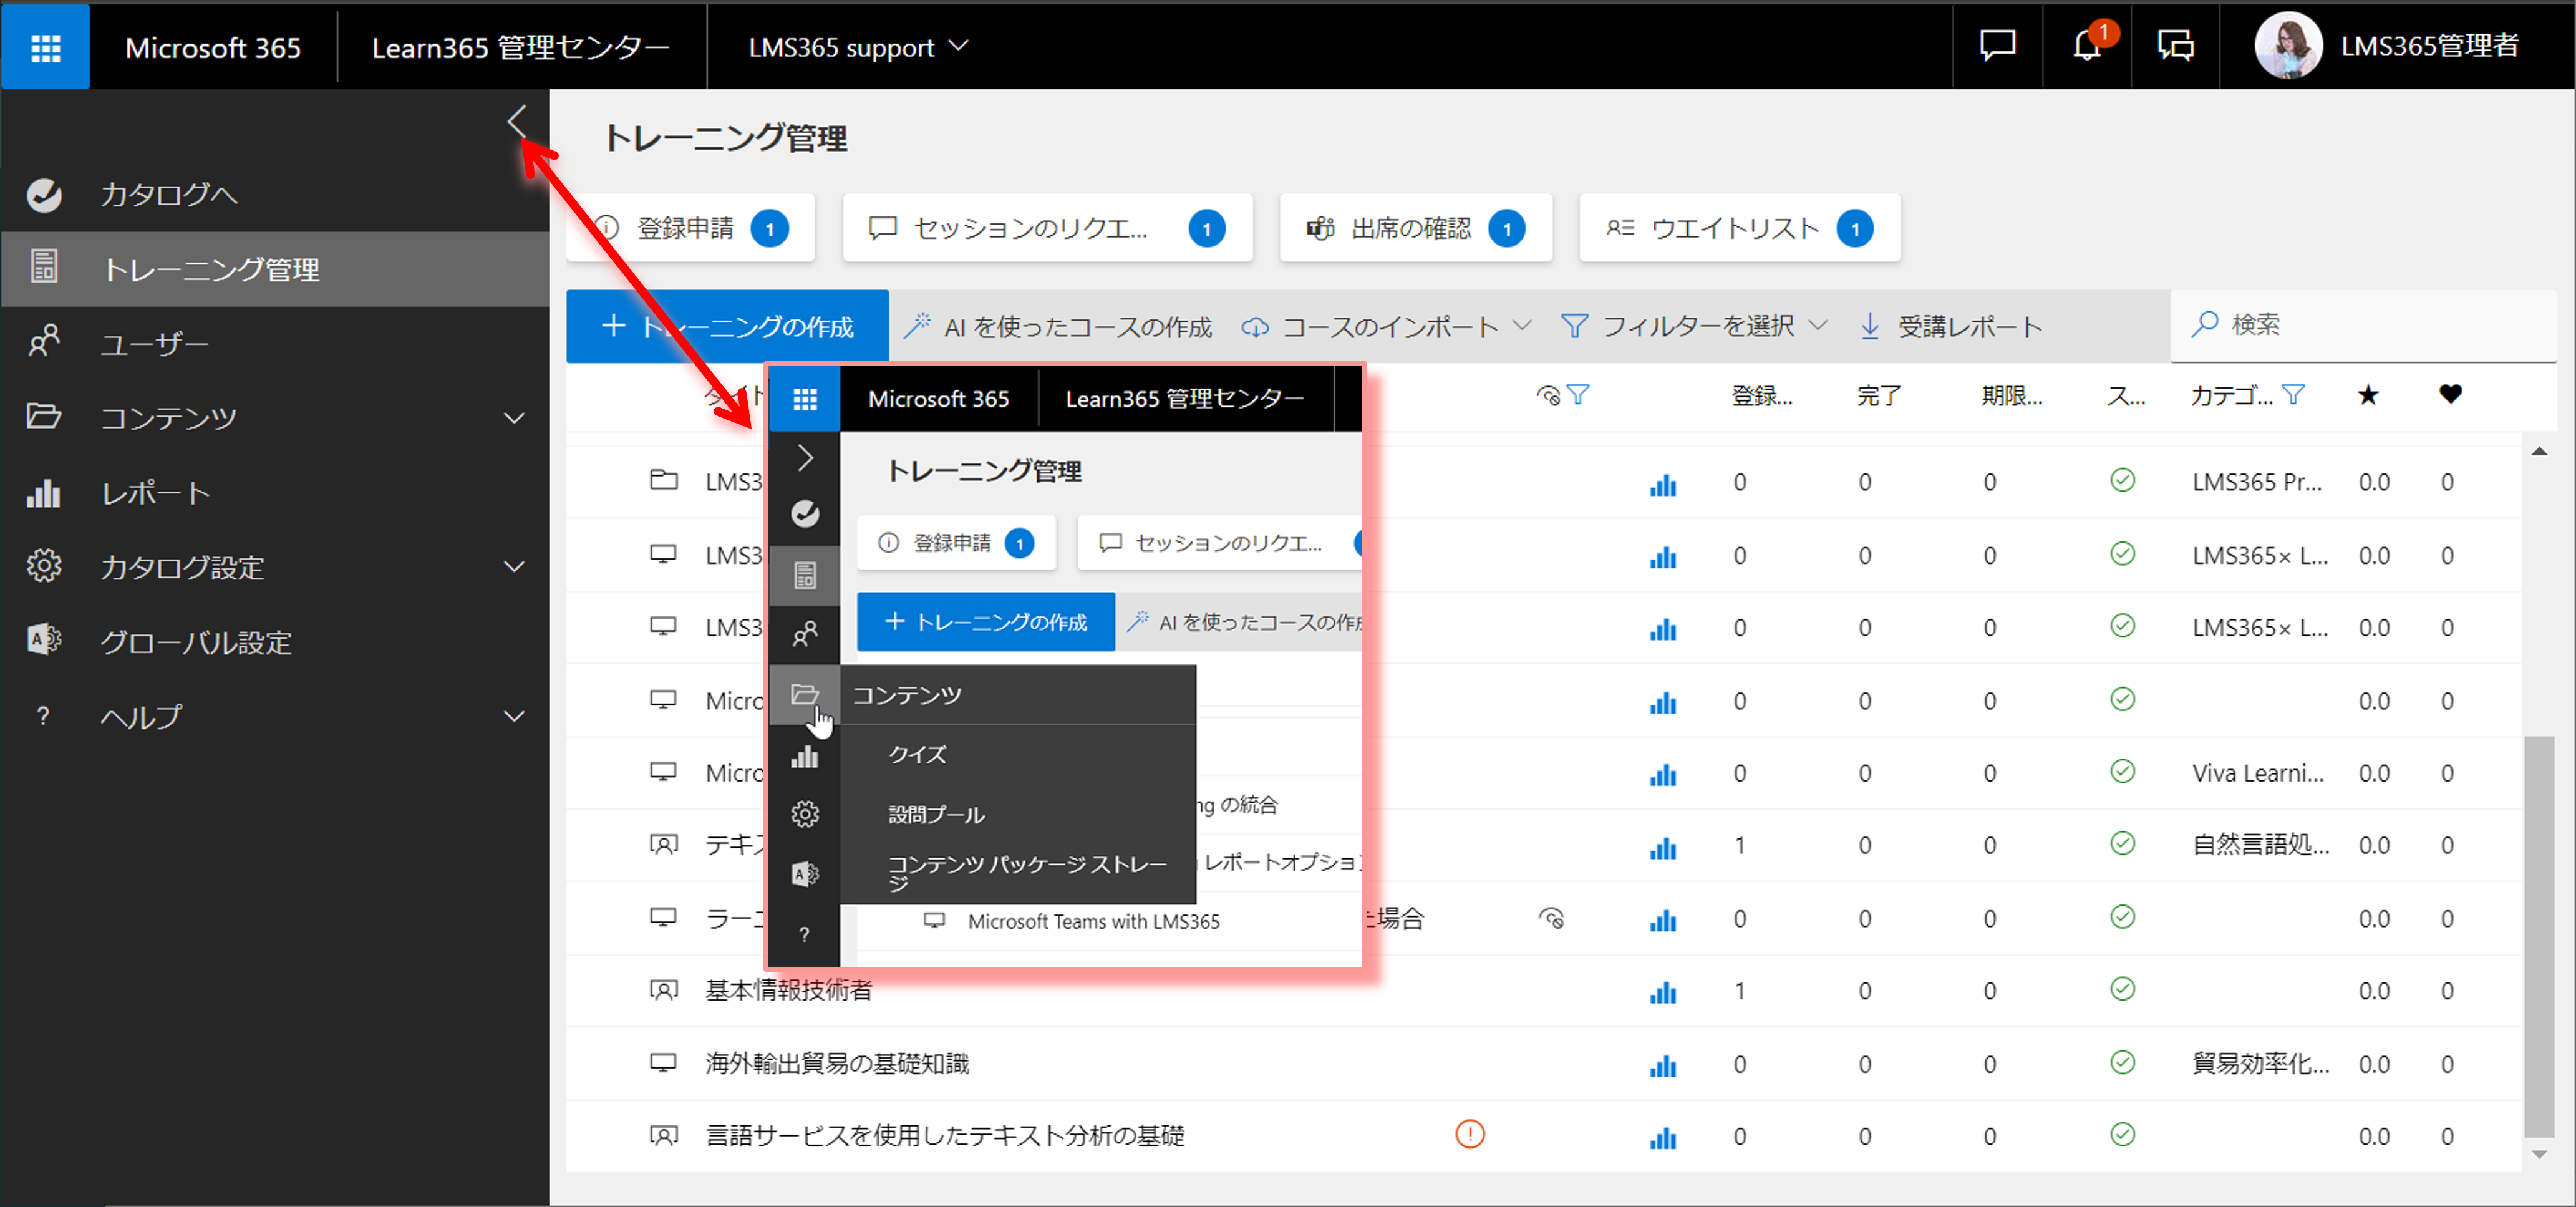This screenshot has width=2576, height=1207.
Task: Expand the ヘルプ sidebar chevron
Action: pos(514,716)
